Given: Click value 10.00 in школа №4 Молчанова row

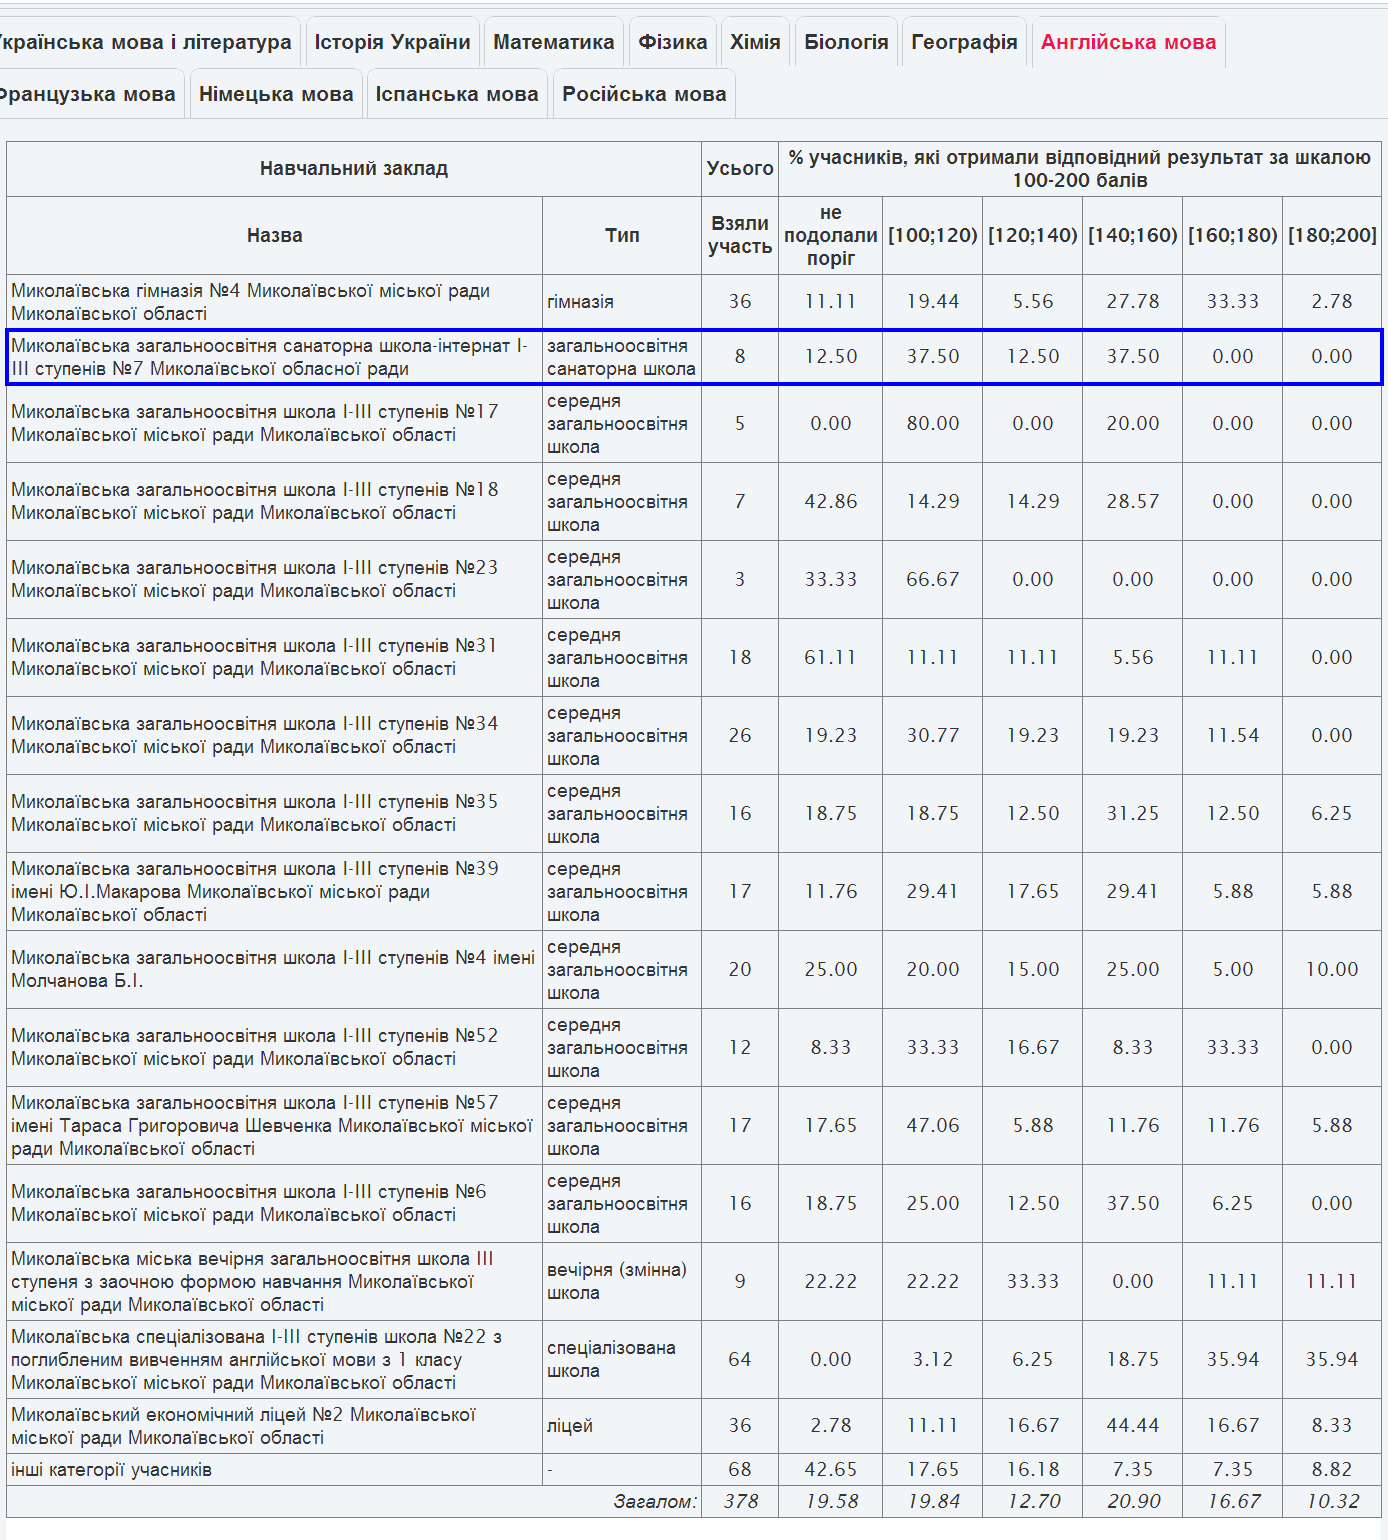Looking at the screenshot, I should click(x=1332, y=969).
